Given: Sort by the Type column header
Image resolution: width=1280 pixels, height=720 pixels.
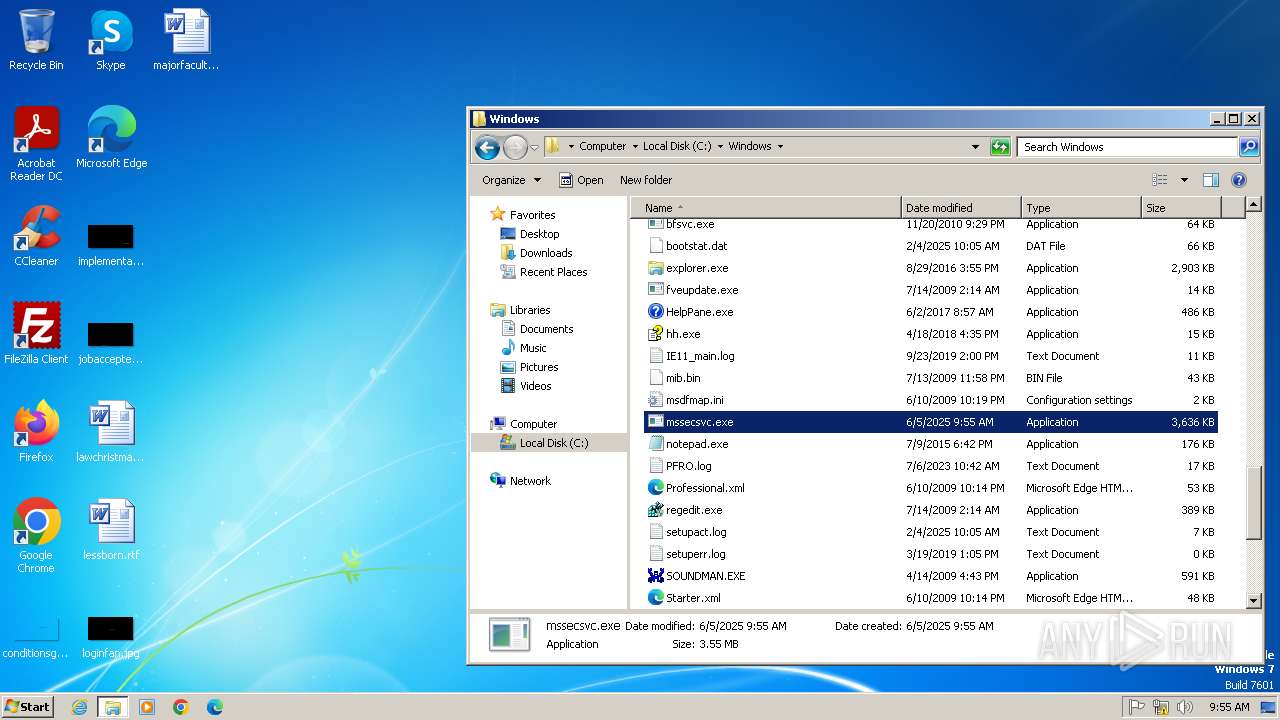Looking at the screenshot, I should point(1081,208).
